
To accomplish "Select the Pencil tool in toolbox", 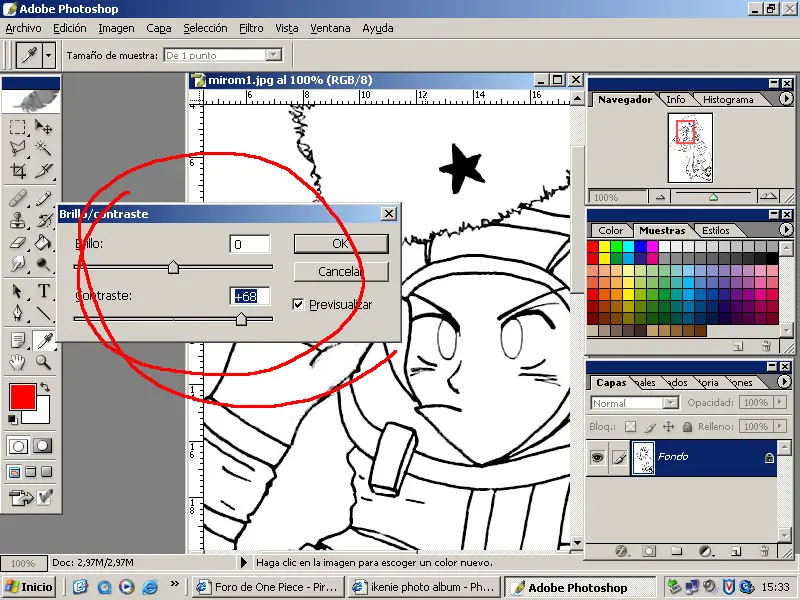I will coord(43,198).
